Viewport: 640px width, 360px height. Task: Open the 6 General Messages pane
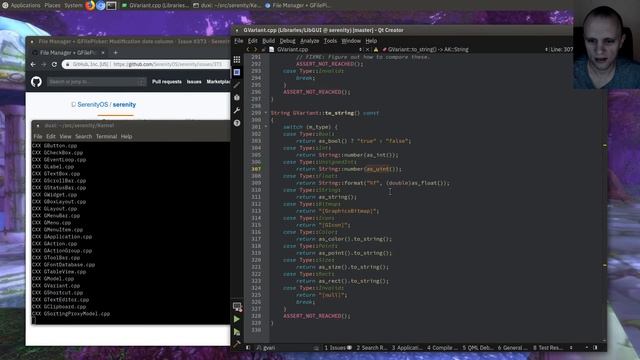(x=513, y=348)
